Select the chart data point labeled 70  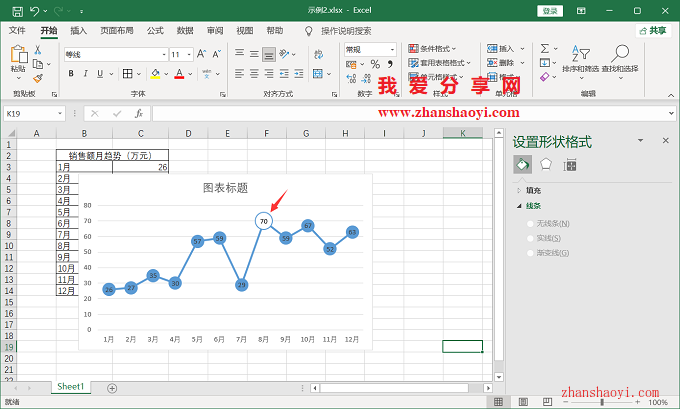pos(264,221)
